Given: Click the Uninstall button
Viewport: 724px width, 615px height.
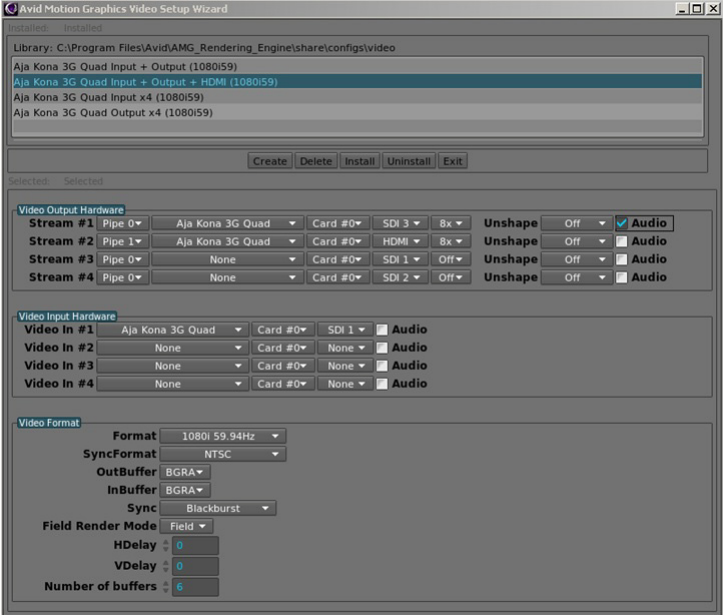Looking at the screenshot, I should (408, 161).
